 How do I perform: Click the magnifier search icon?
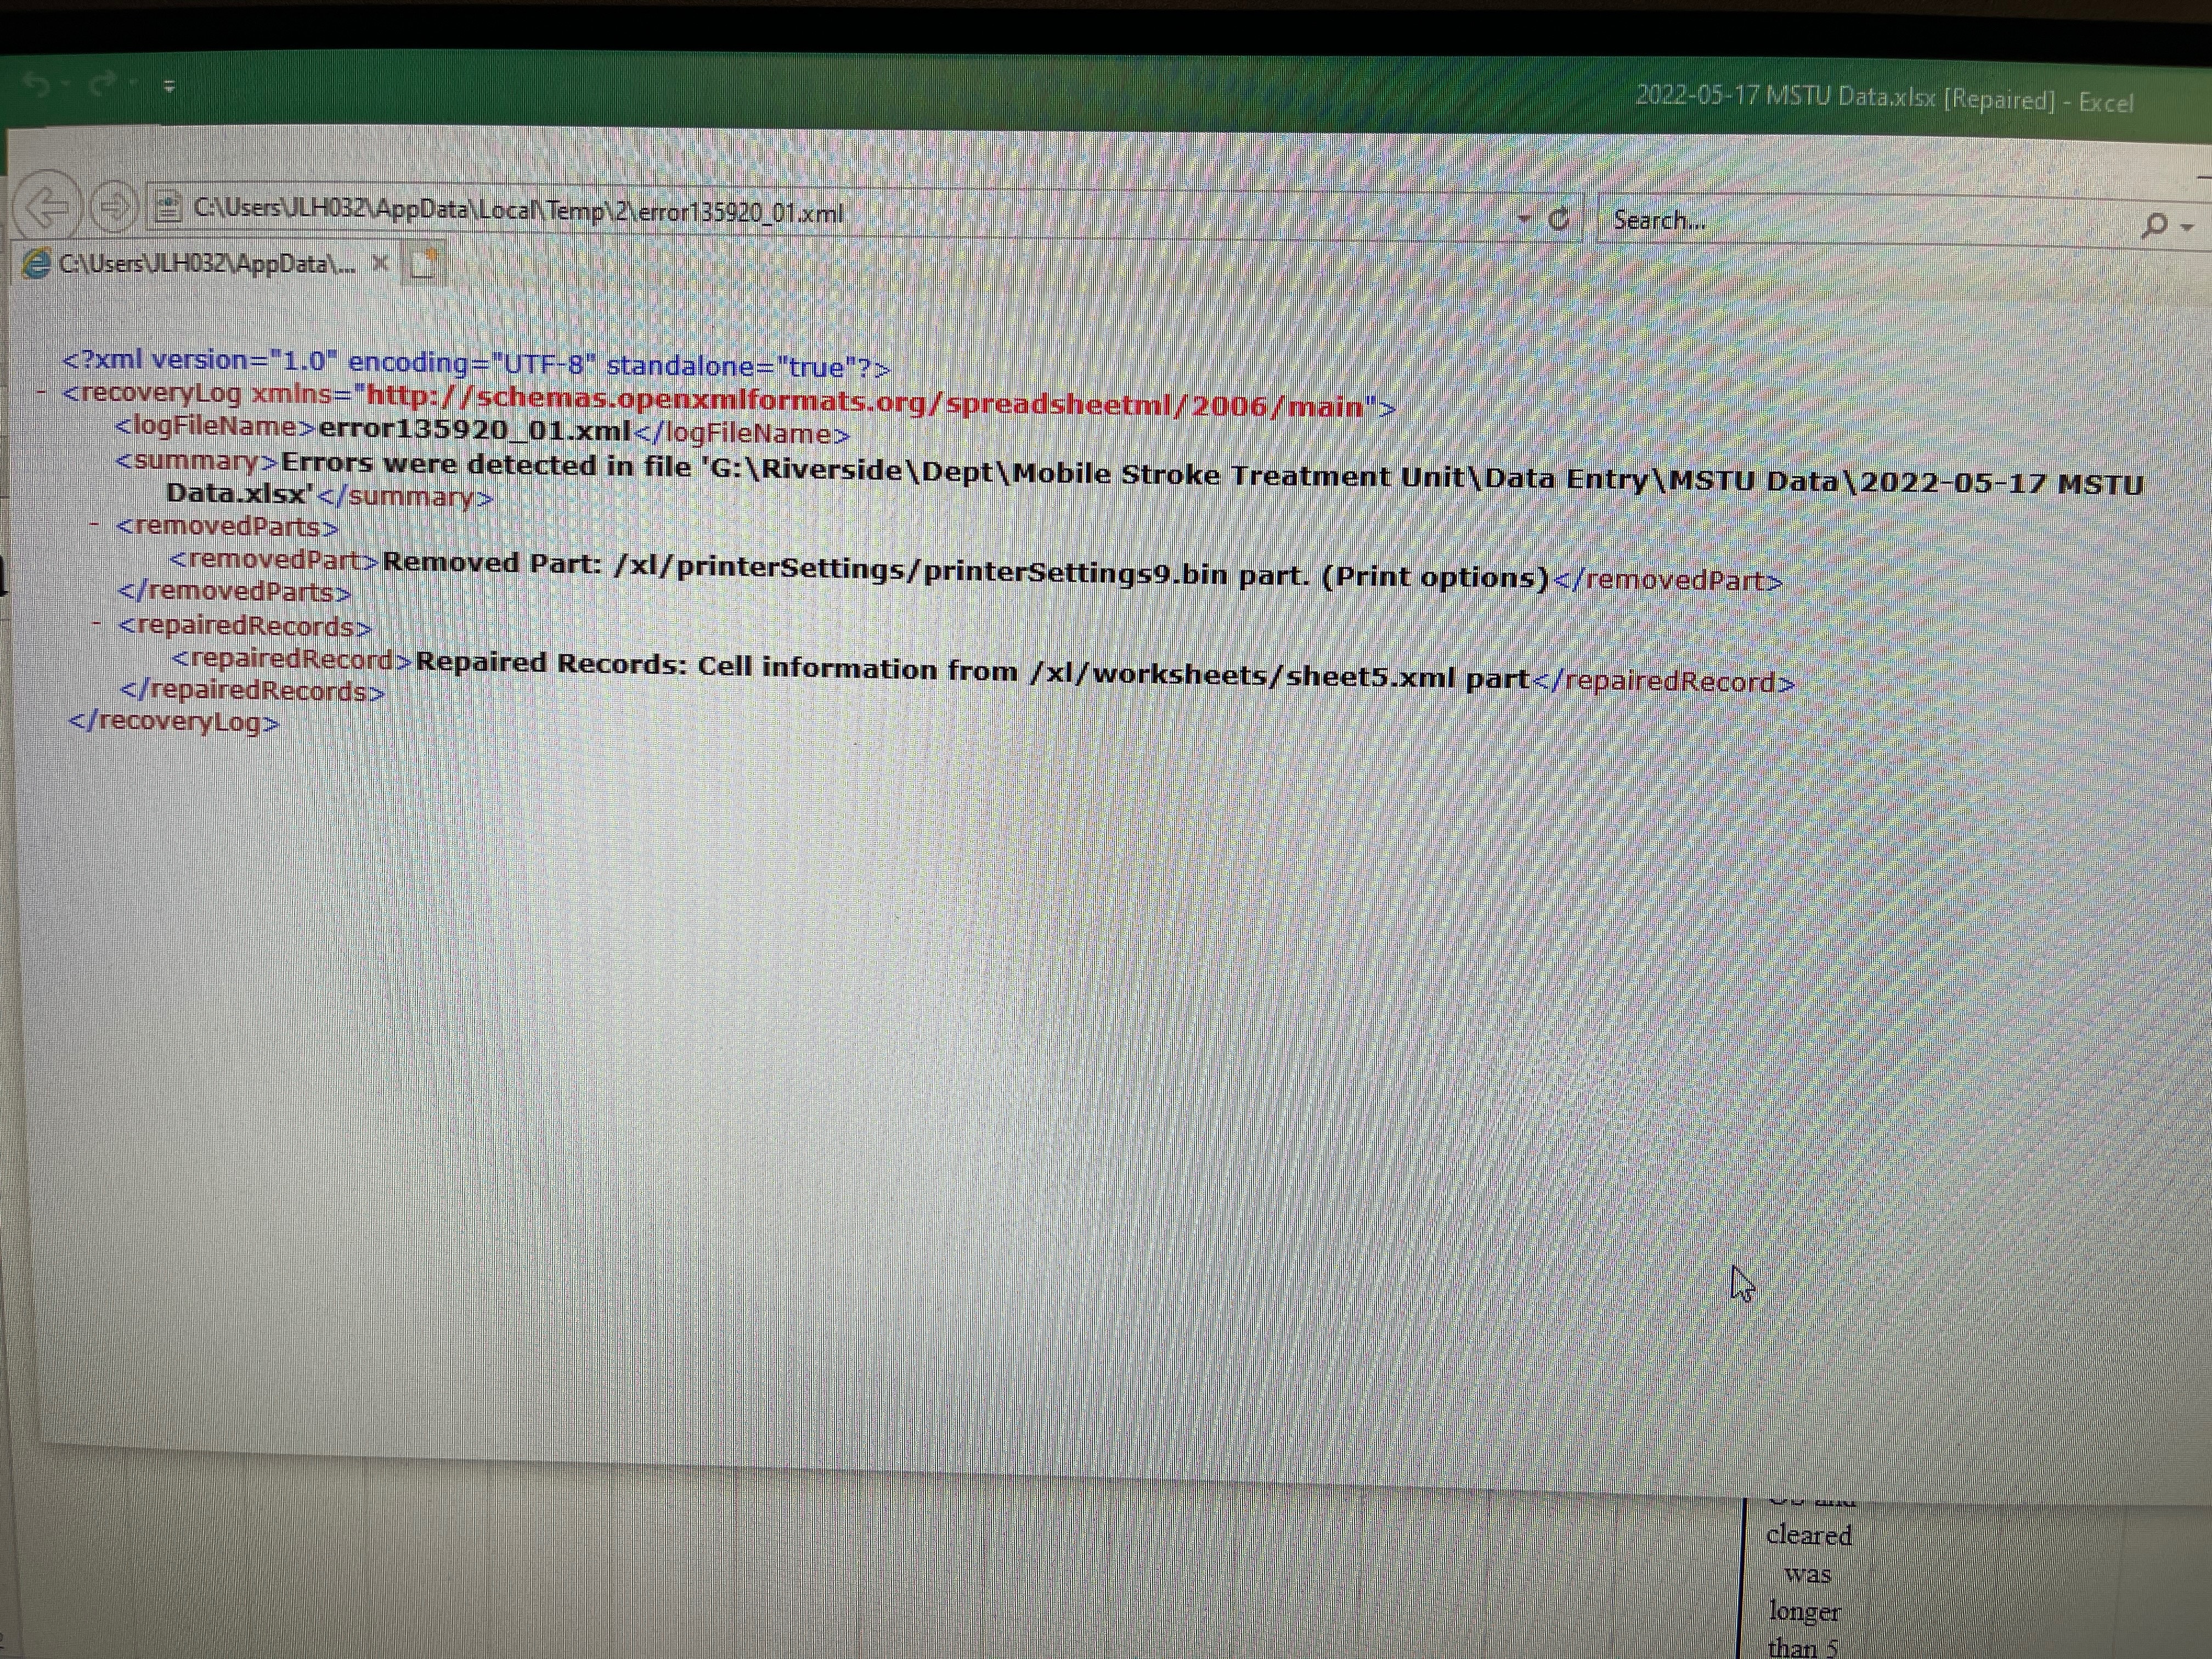(x=2154, y=225)
